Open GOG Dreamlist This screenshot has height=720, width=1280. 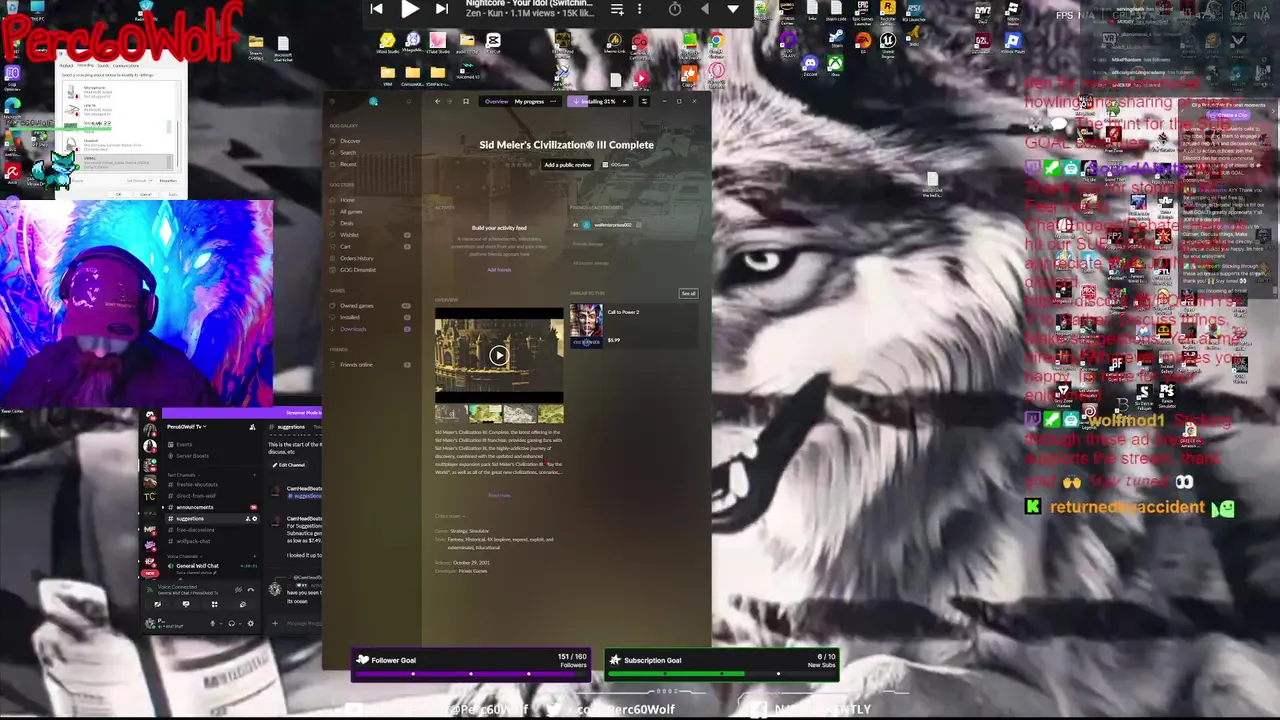click(357, 270)
